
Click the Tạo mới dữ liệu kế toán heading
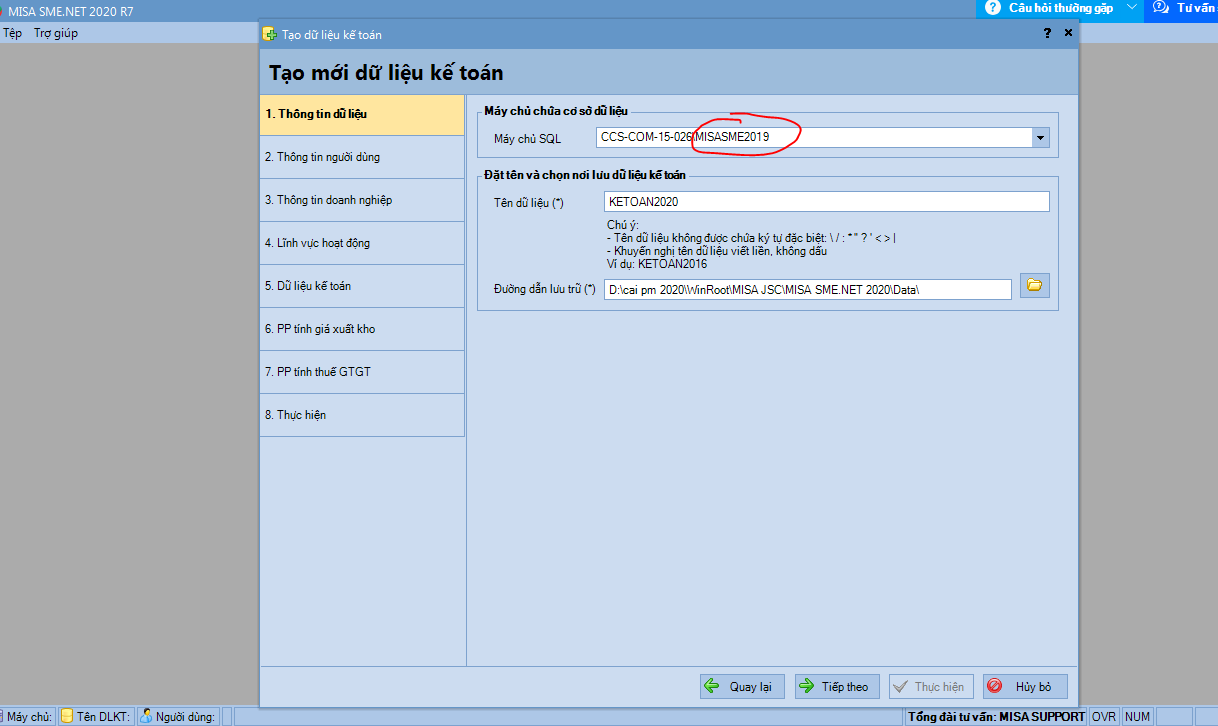(386, 73)
